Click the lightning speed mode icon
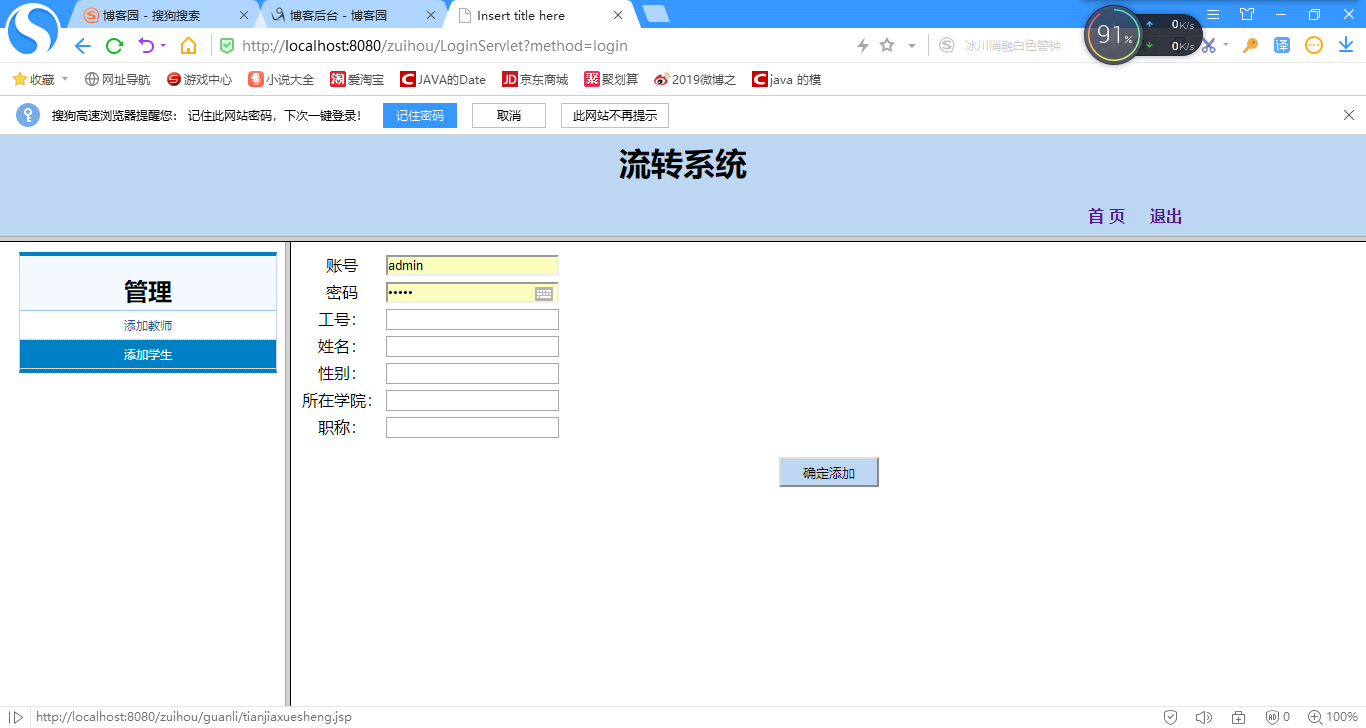 click(863, 46)
